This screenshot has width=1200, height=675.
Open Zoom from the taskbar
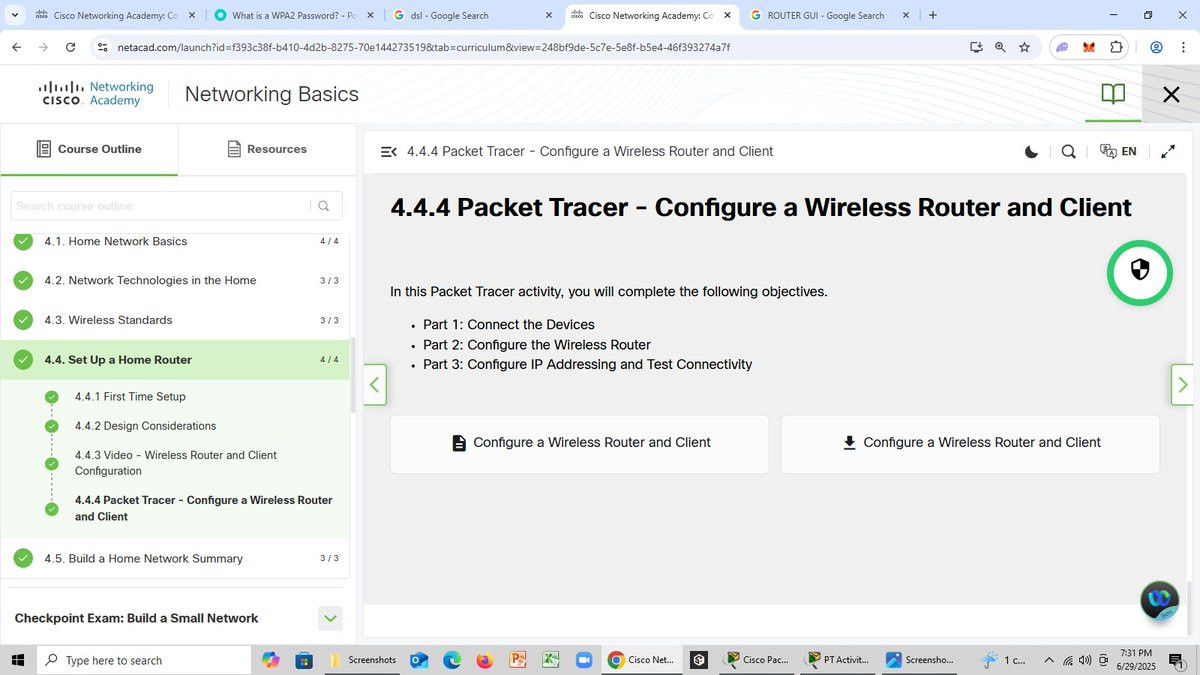pyautogui.click(x=583, y=660)
